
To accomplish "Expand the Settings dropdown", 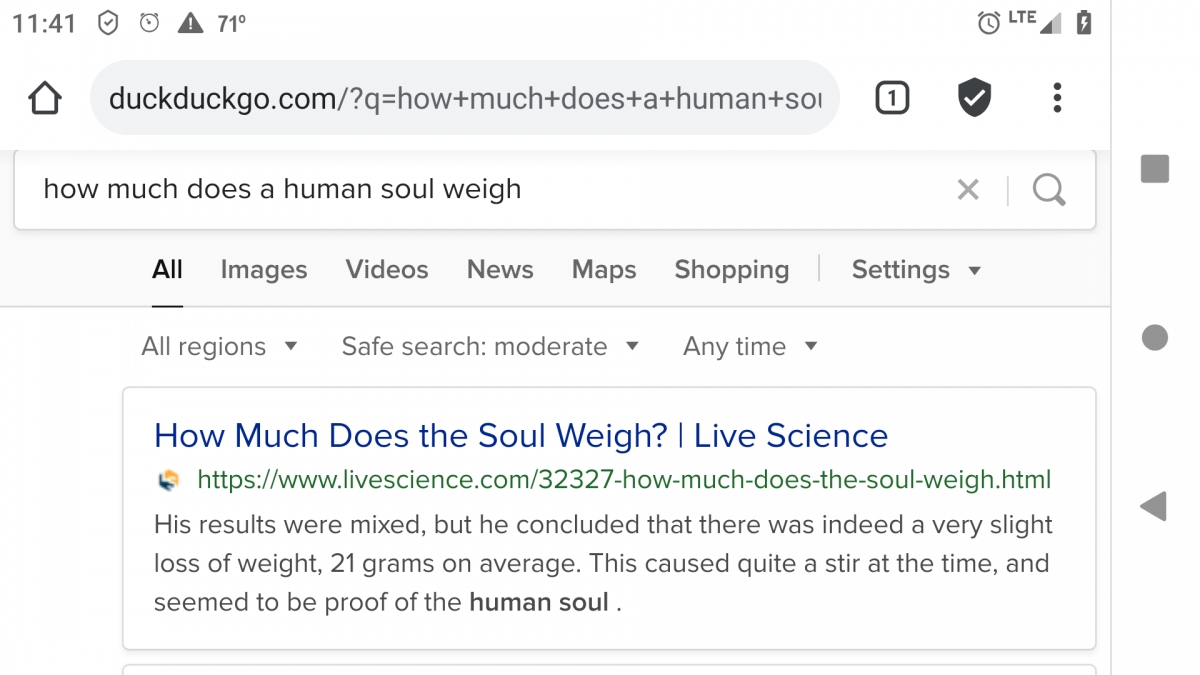I will 915,270.
